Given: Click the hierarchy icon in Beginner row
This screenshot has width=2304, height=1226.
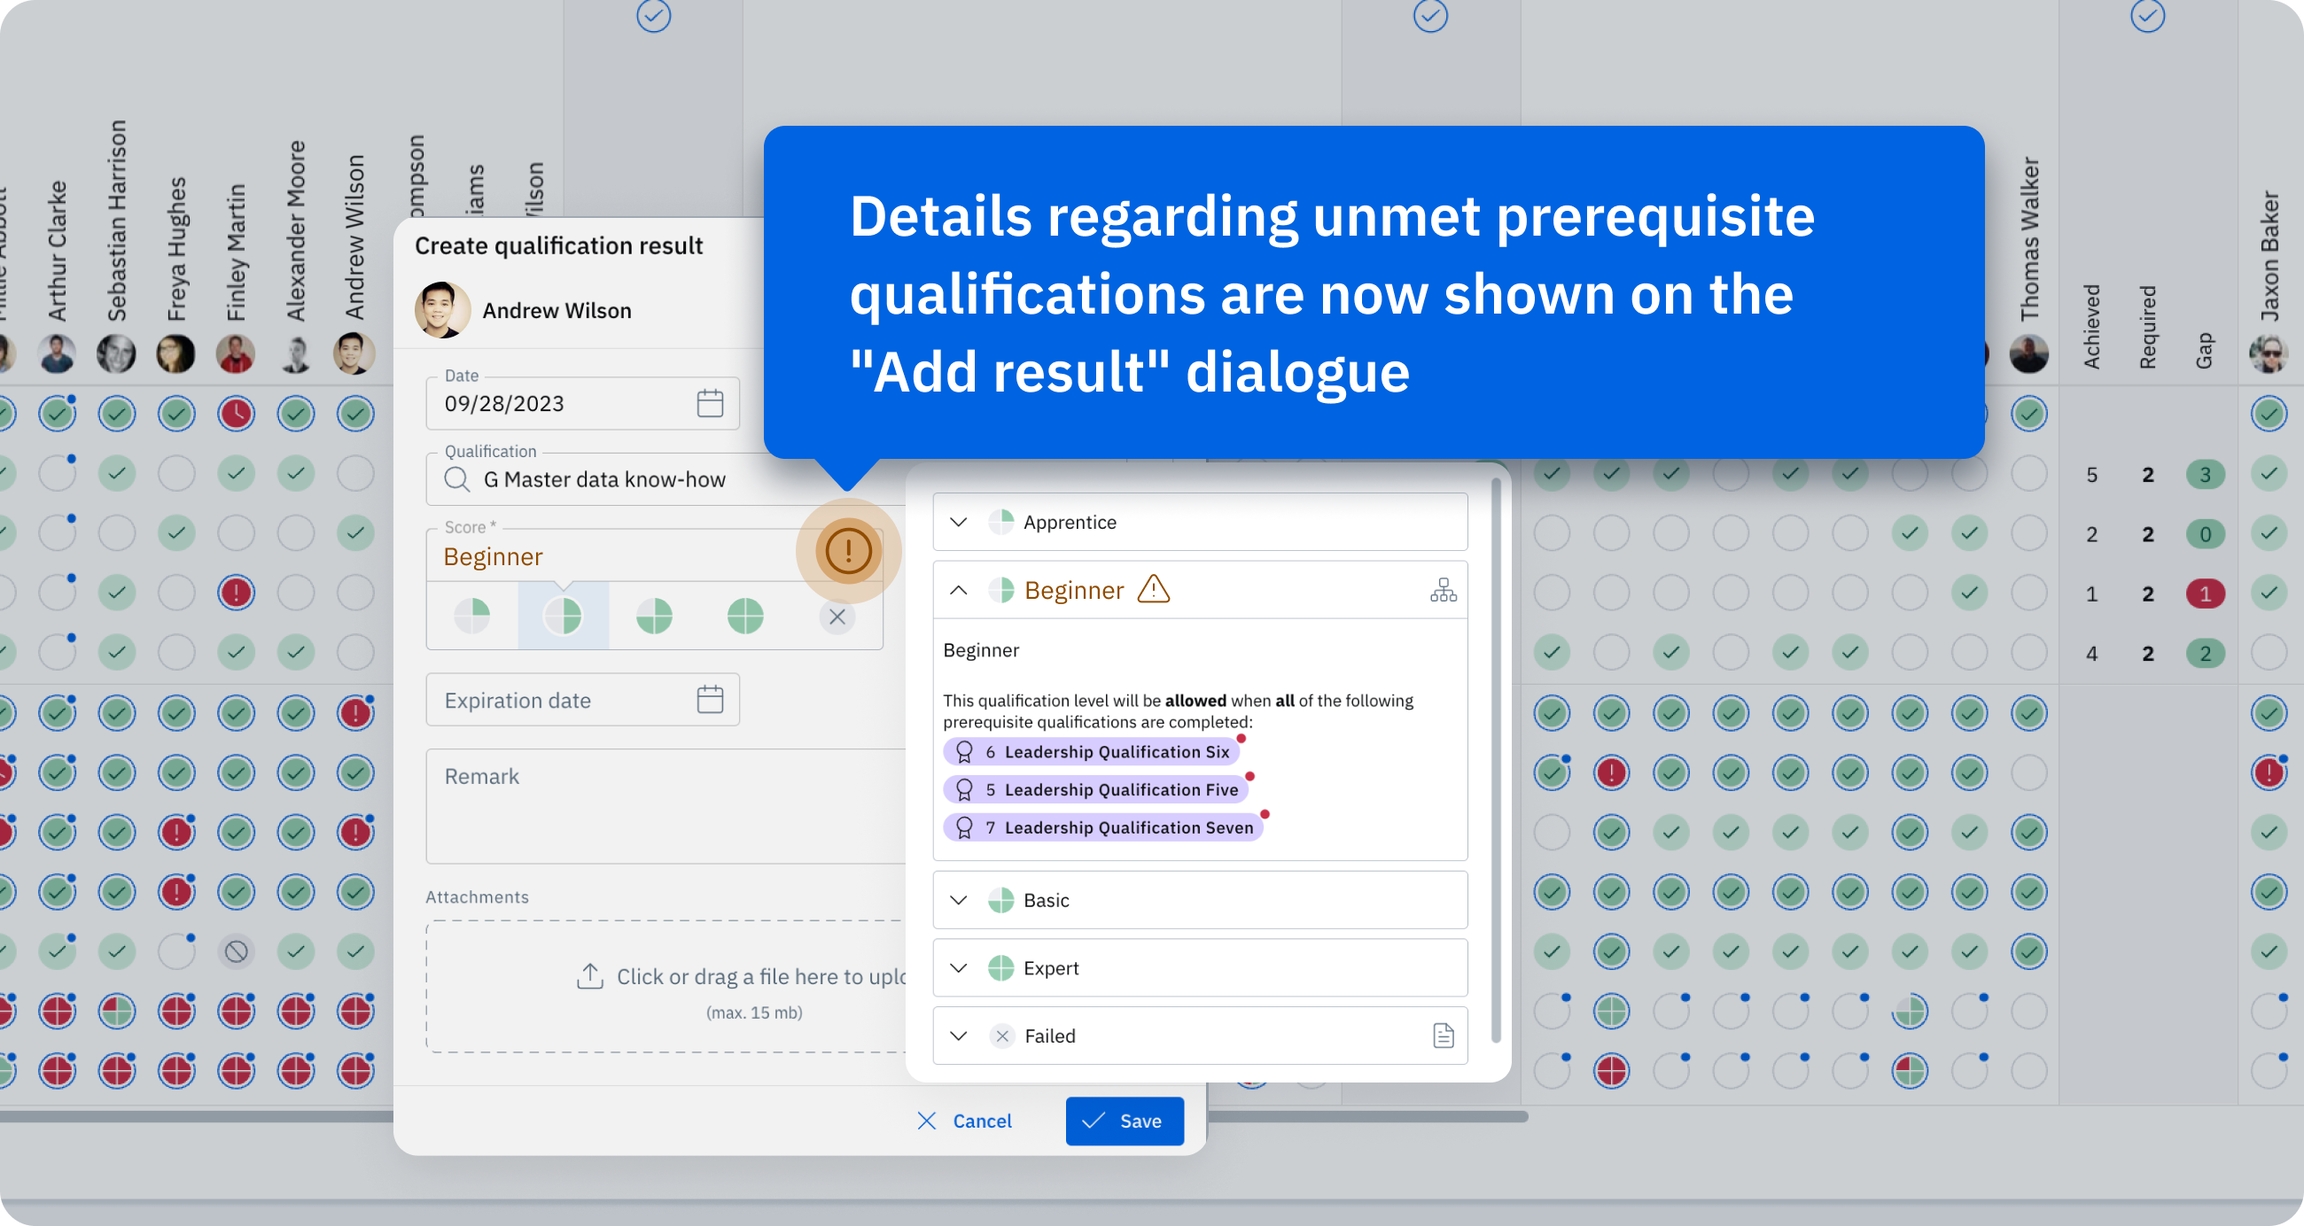Looking at the screenshot, I should pos(1442,590).
